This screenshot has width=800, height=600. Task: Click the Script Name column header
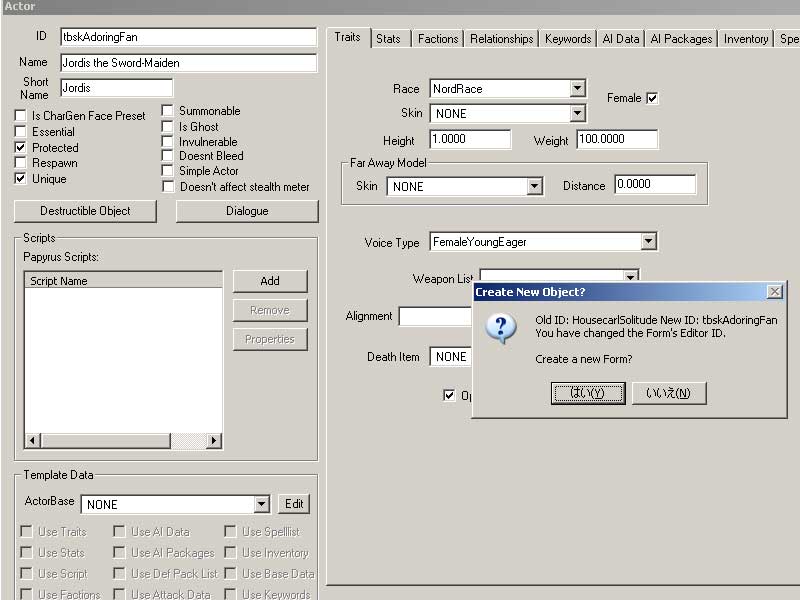[123, 281]
